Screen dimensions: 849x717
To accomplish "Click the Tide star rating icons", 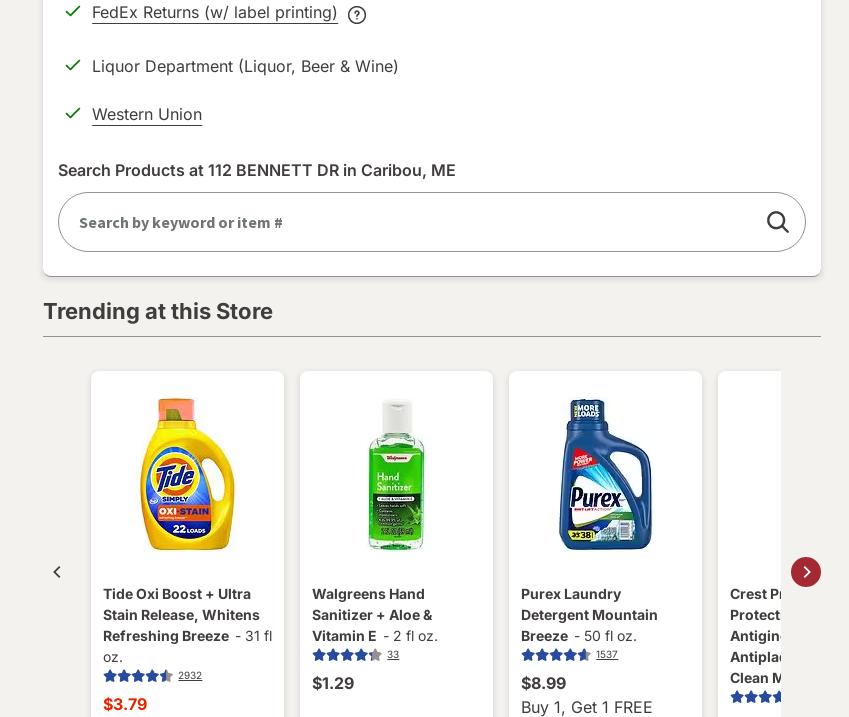I will tap(138, 676).
